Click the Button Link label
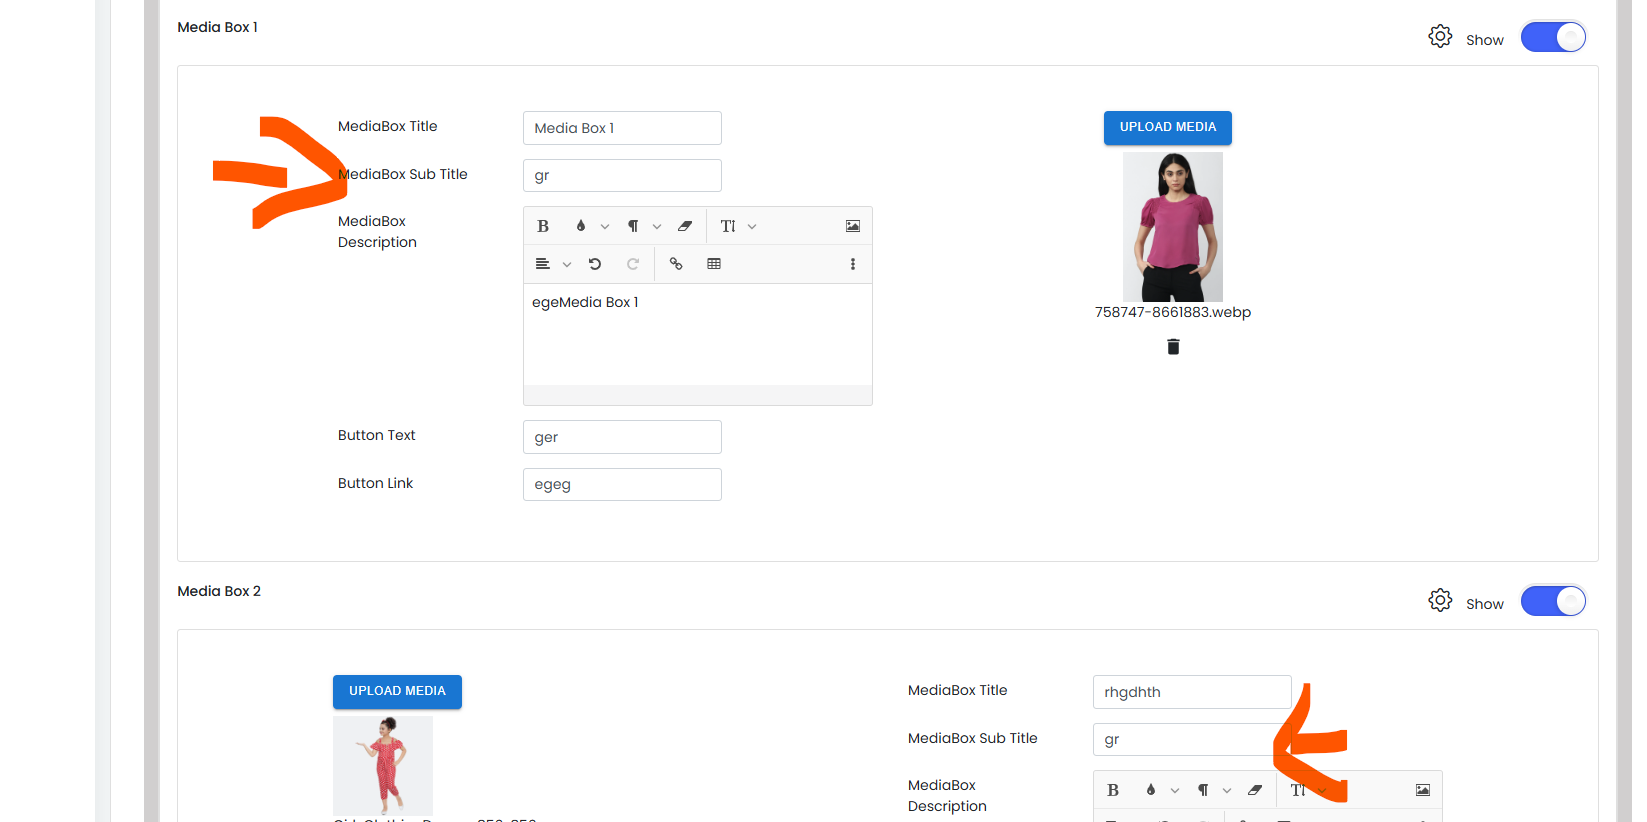This screenshot has width=1647, height=822. pos(375,483)
